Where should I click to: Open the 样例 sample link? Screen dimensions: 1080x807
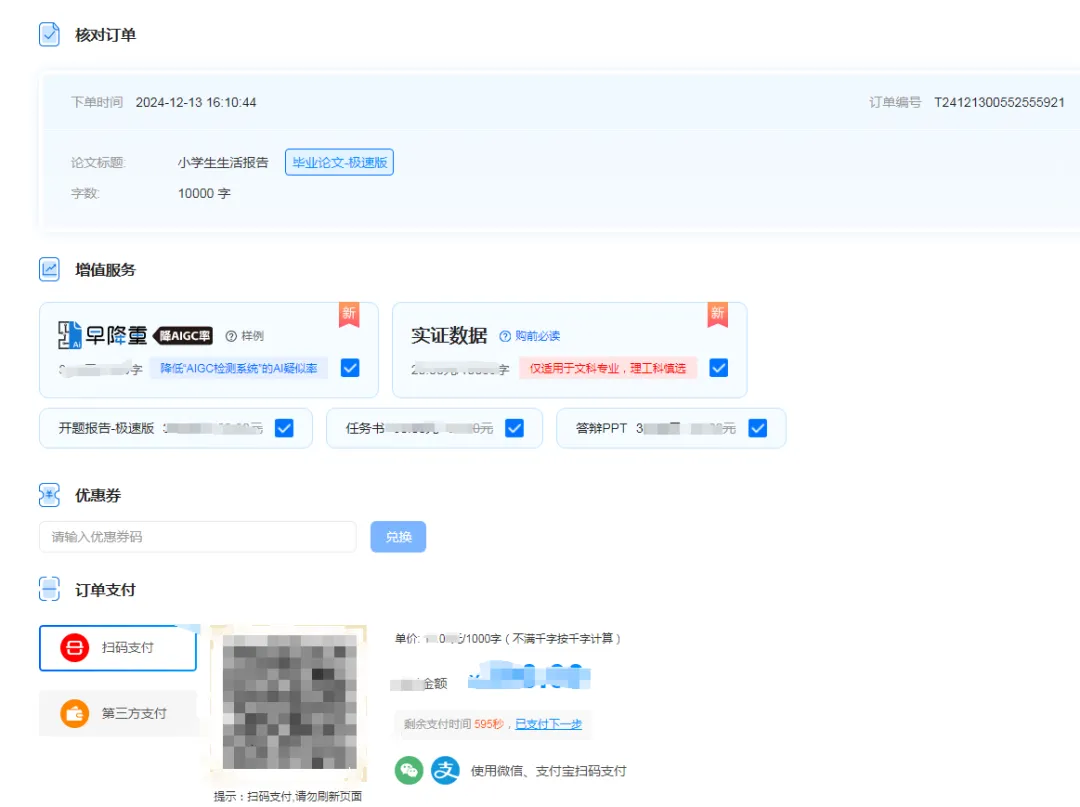point(252,336)
